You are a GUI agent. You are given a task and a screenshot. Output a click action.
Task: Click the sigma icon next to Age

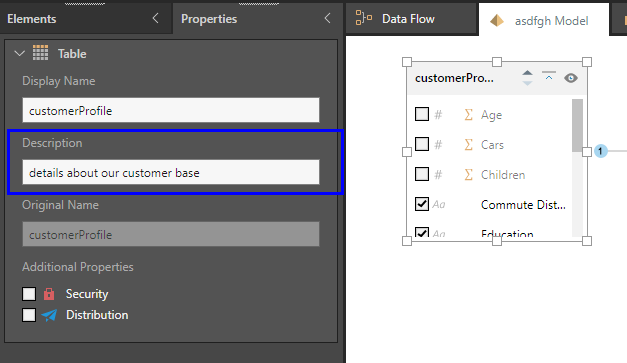click(468, 115)
